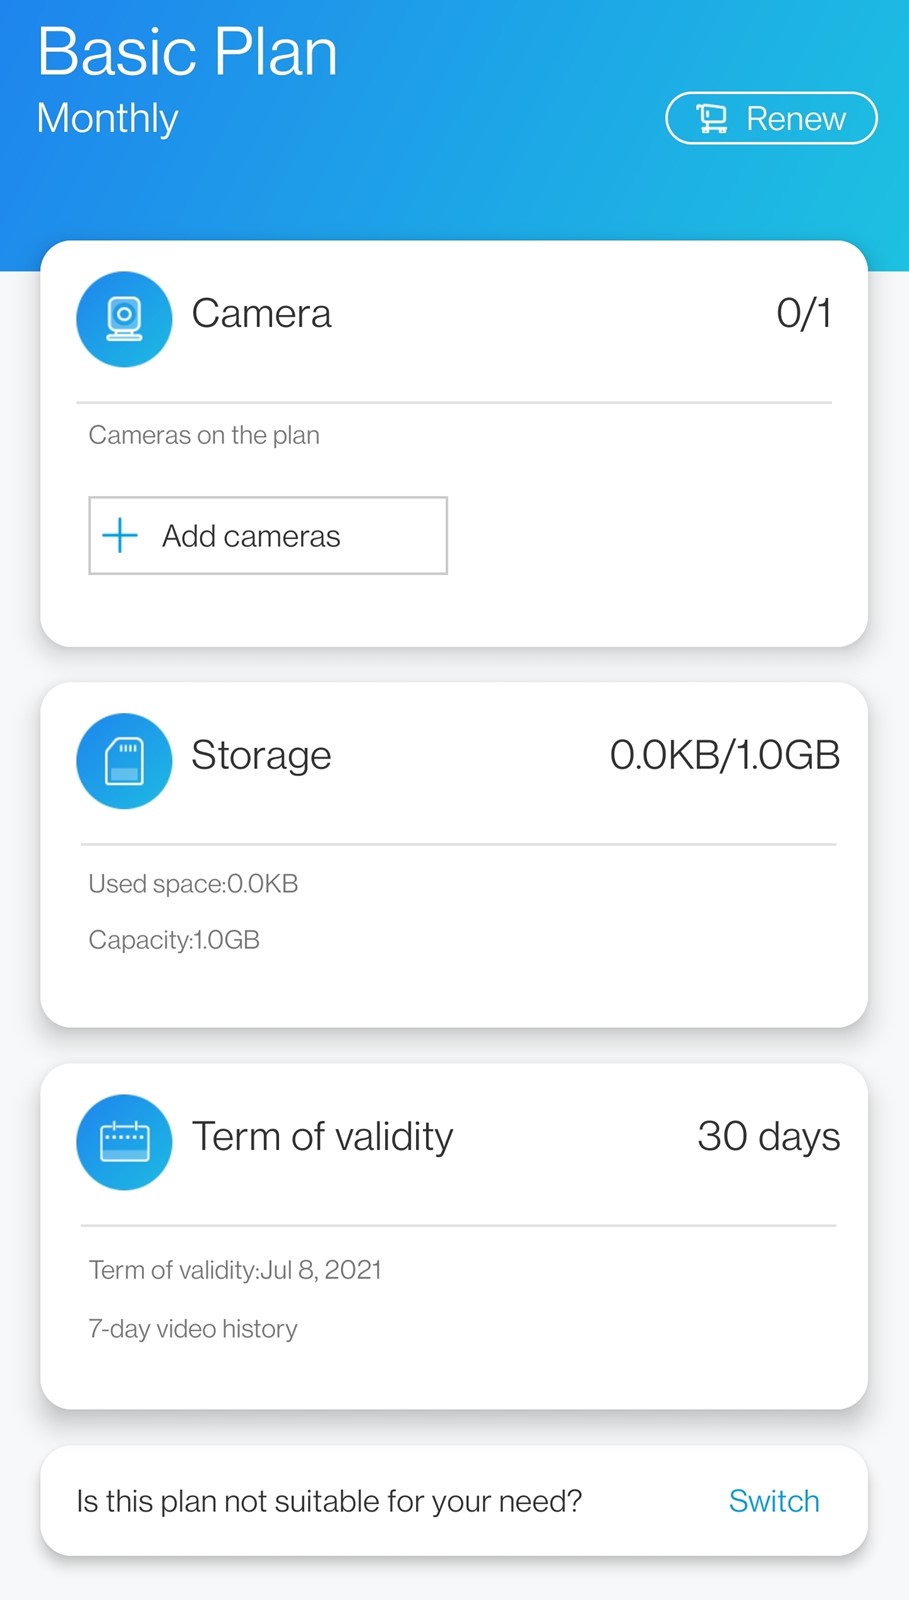The image size is (909, 1600).
Task: Select the Storage heading
Action: pos(261,755)
